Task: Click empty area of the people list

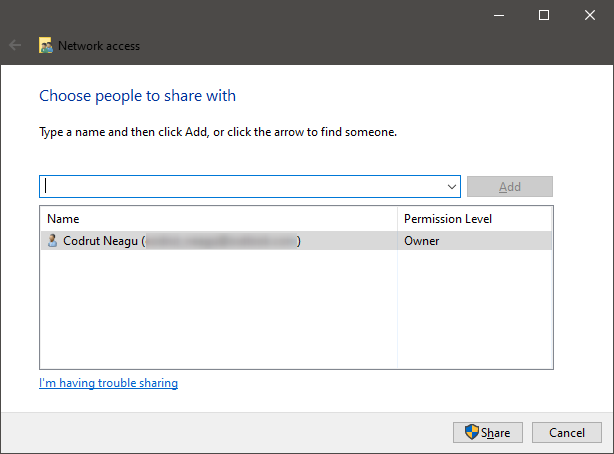Action: pyautogui.click(x=218, y=310)
